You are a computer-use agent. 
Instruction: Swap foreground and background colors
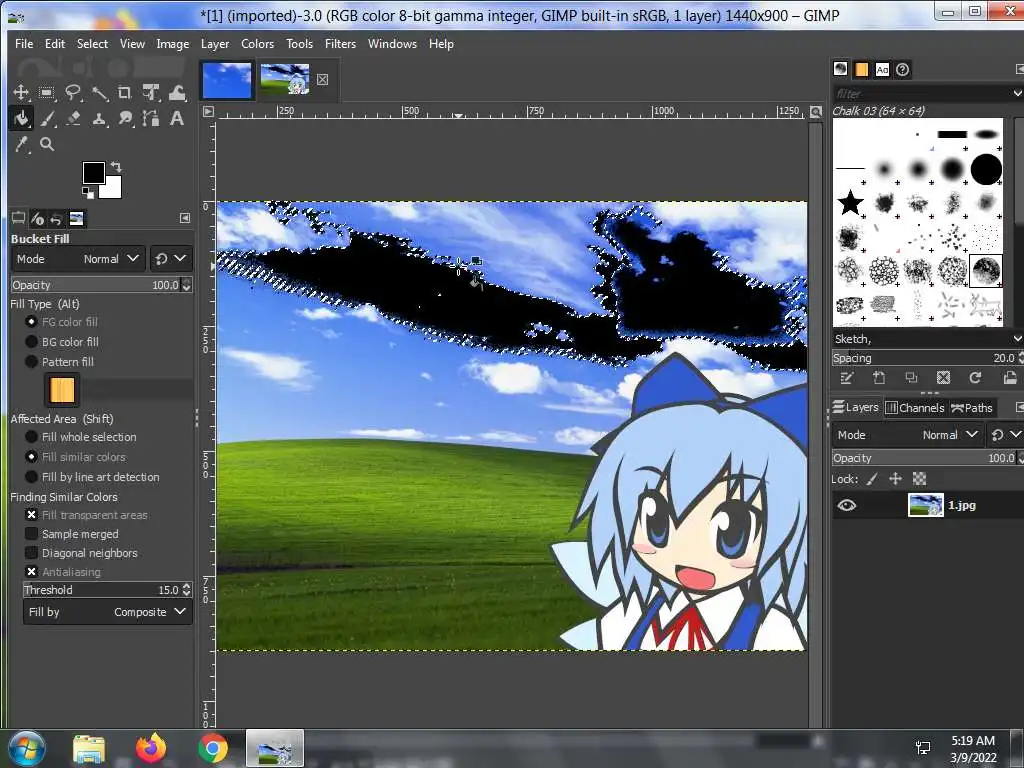(x=116, y=167)
